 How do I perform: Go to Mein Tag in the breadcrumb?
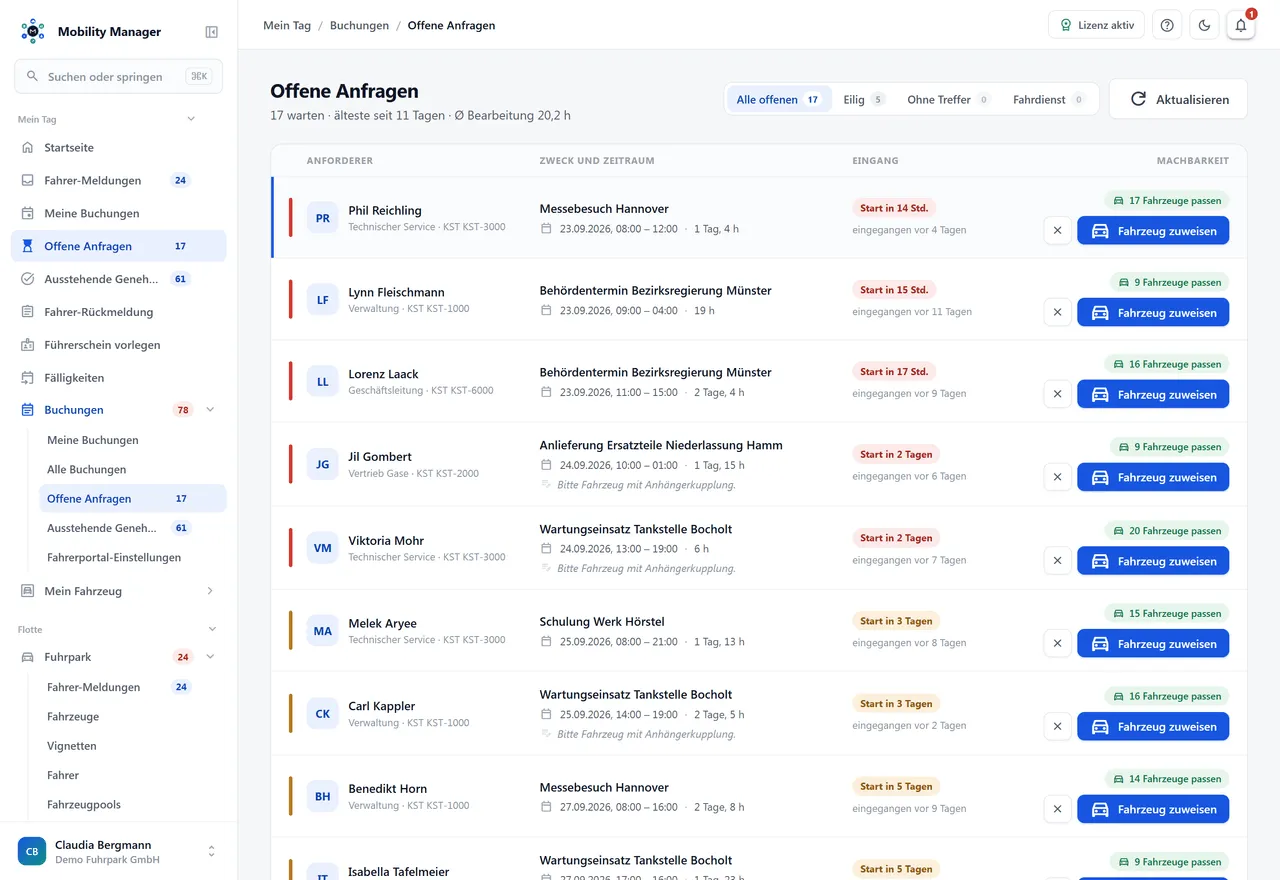tap(287, 26)
